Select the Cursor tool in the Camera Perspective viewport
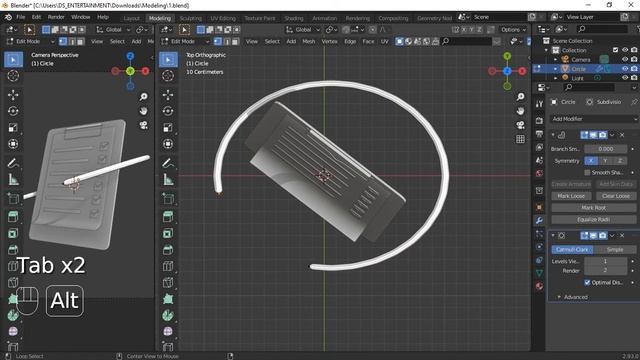The height and width of the screenshot is (360, 640). [x=13, y=76]
